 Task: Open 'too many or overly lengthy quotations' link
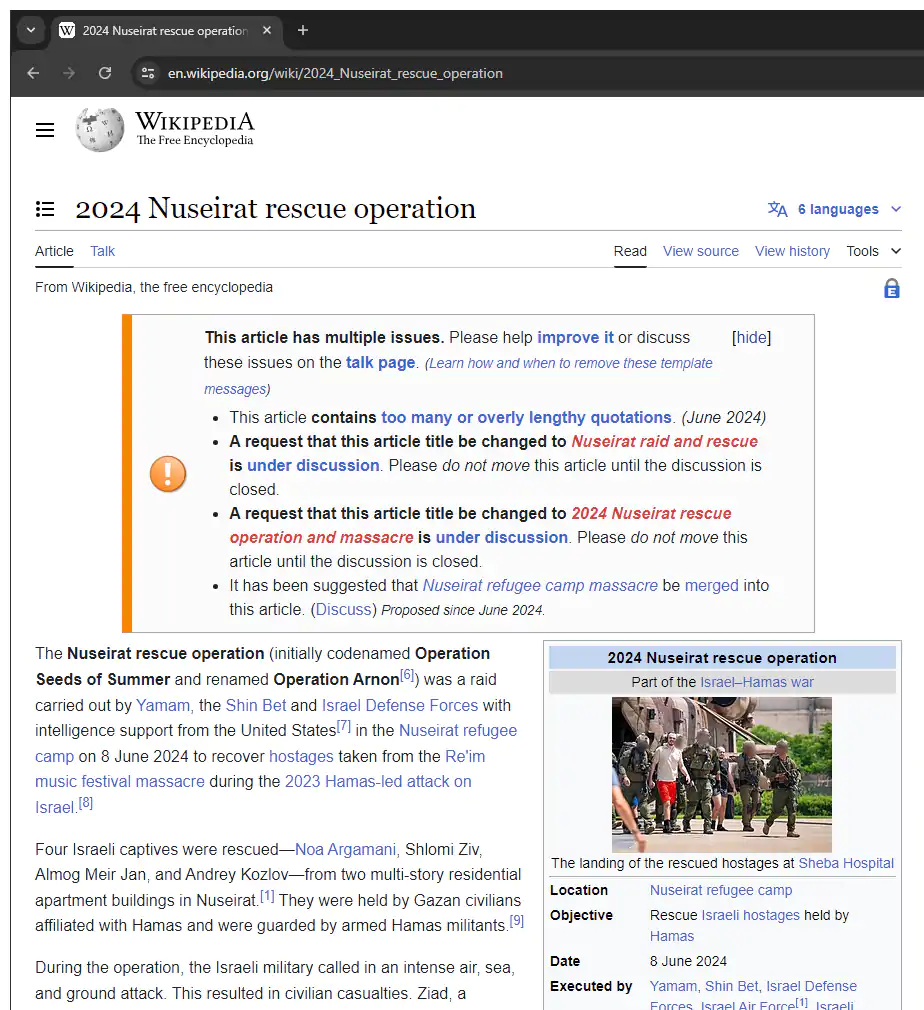pos(526,417)
